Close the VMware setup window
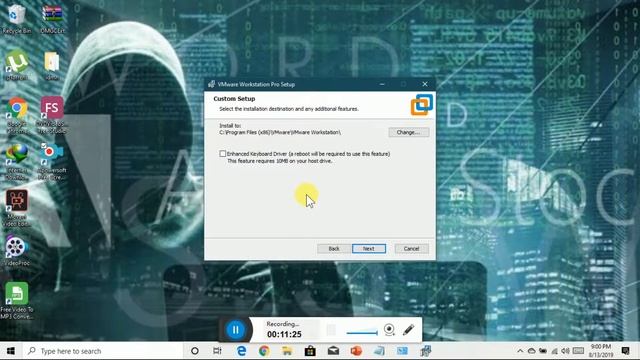640x360 pixels. tap(425, 84)
